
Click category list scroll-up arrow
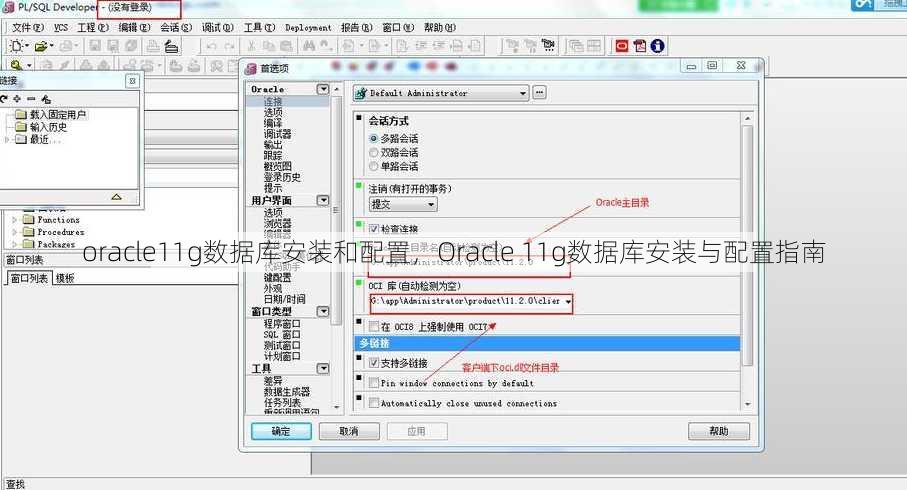(x=337, y=89)
